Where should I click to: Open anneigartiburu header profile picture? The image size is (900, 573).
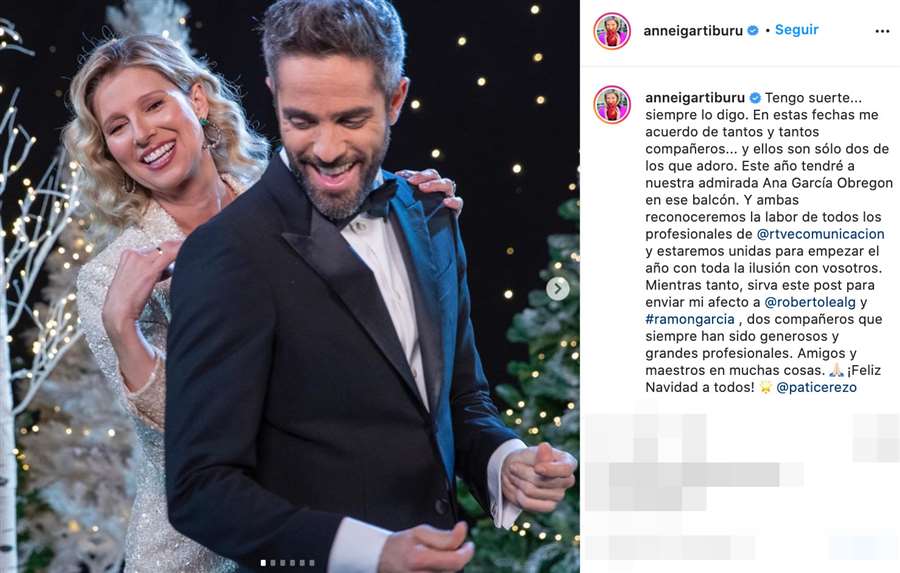(x=612, y=31)
